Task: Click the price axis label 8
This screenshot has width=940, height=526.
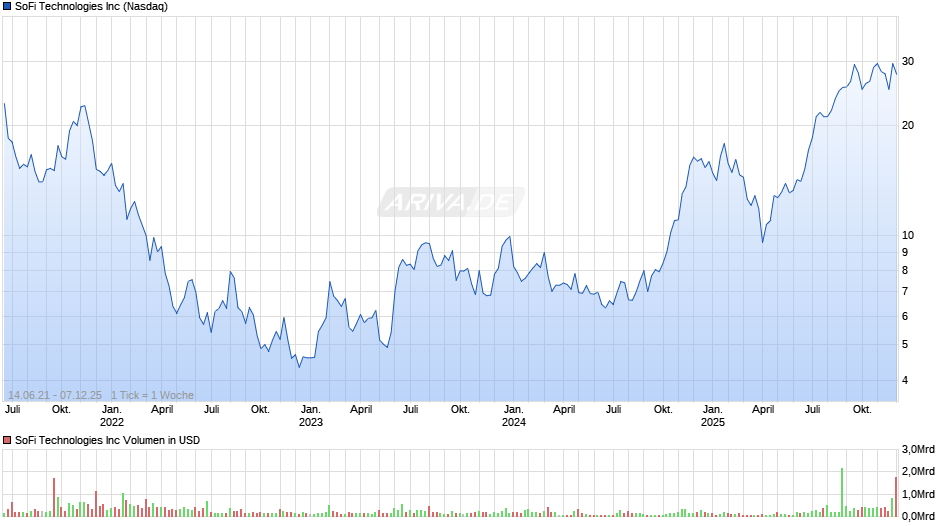Action: (x=905, y=270)
